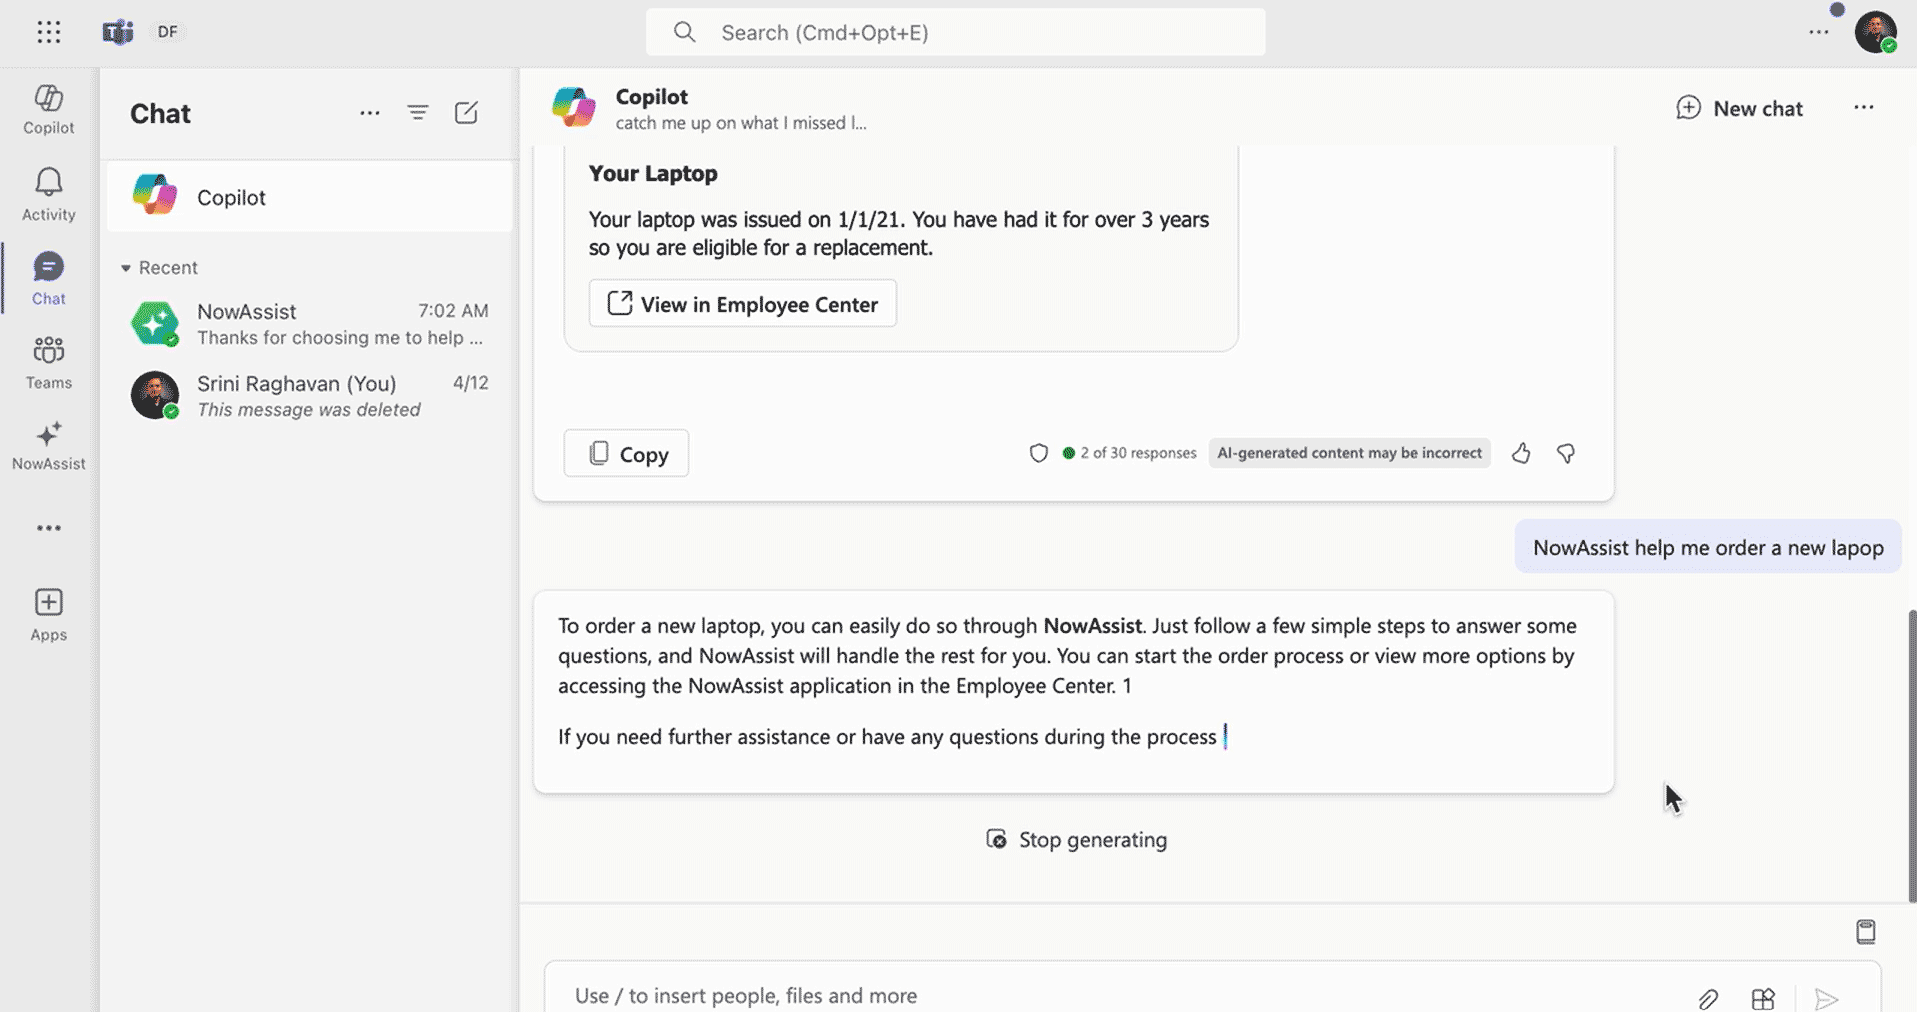Click View in Employee Center button

pos(743,304)
